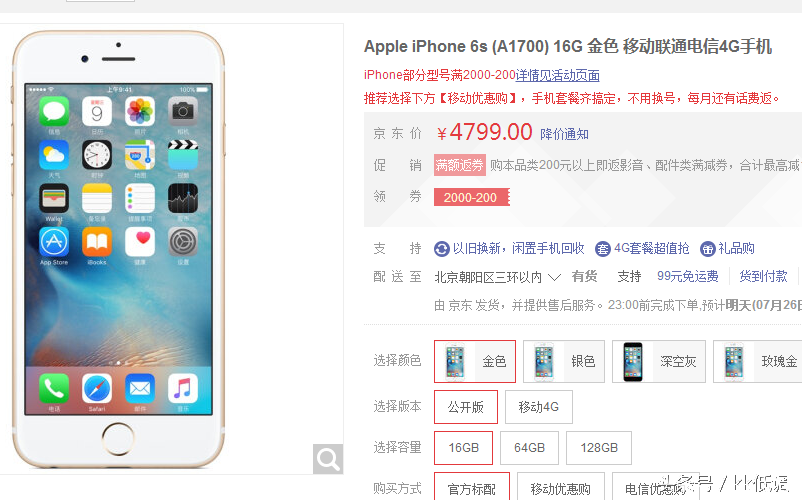
Task: Select the 移动4G version option
Action: pos(539,407)
